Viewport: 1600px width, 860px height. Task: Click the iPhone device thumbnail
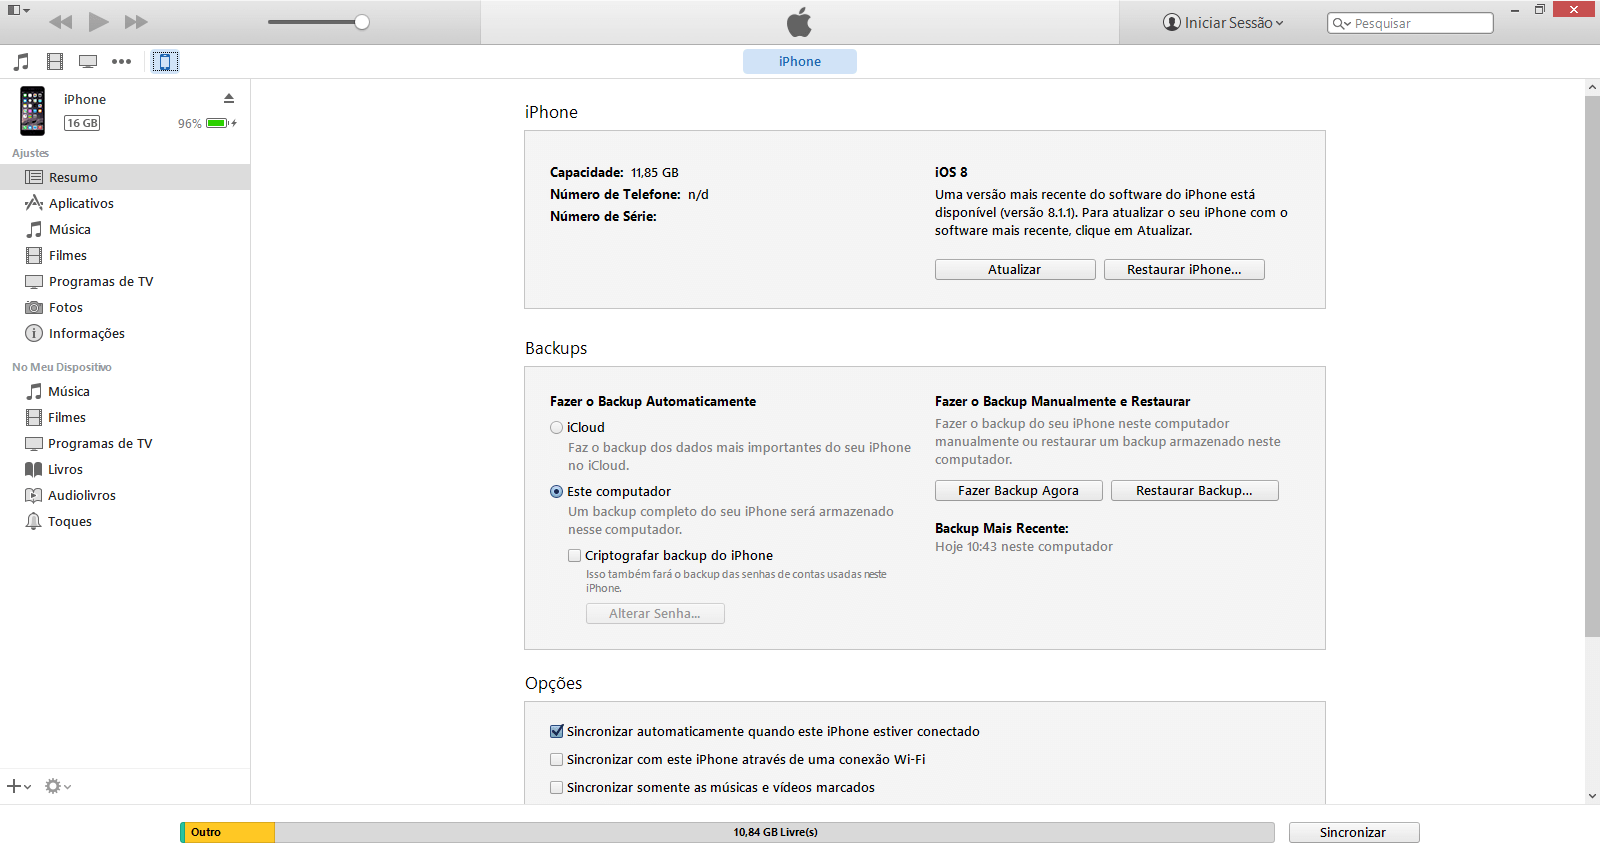click(33, 111)
